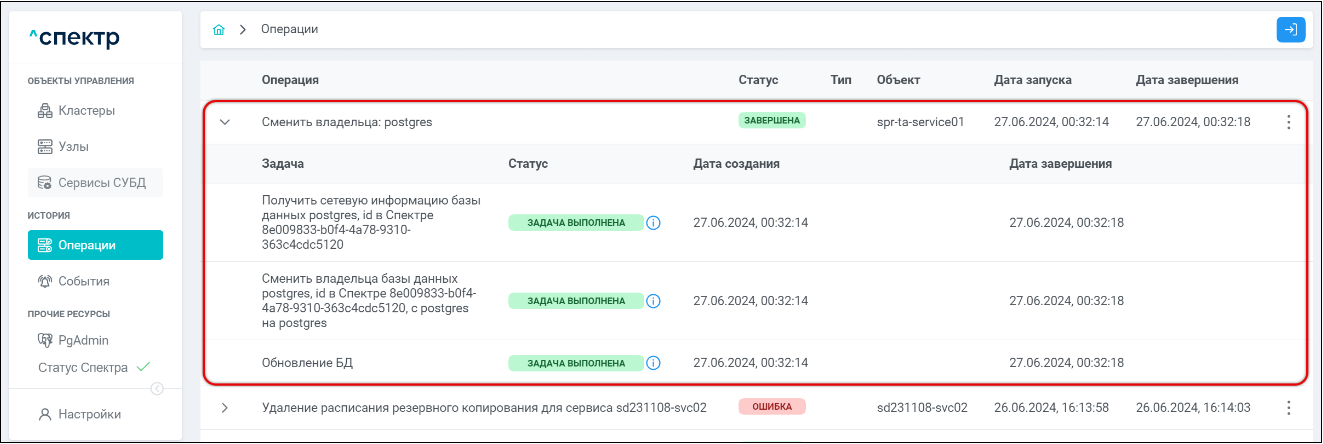Click the logout icon button
Image resolution: width=1323 pixels, height=444 pixels.
[1291, 30]
